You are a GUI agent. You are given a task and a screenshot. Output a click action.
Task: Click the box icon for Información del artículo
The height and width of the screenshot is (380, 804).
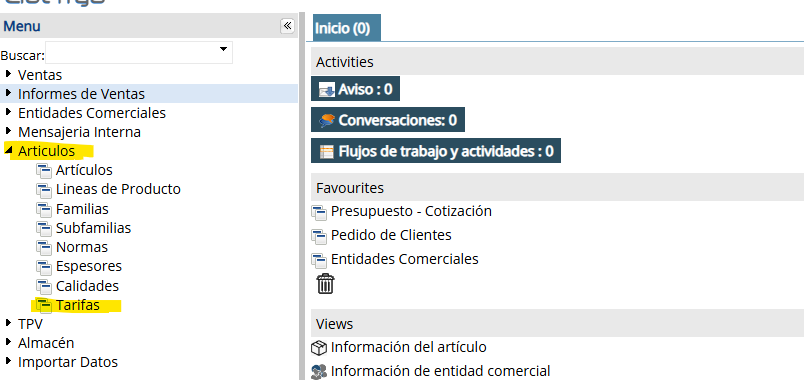(x=319, y=348)
